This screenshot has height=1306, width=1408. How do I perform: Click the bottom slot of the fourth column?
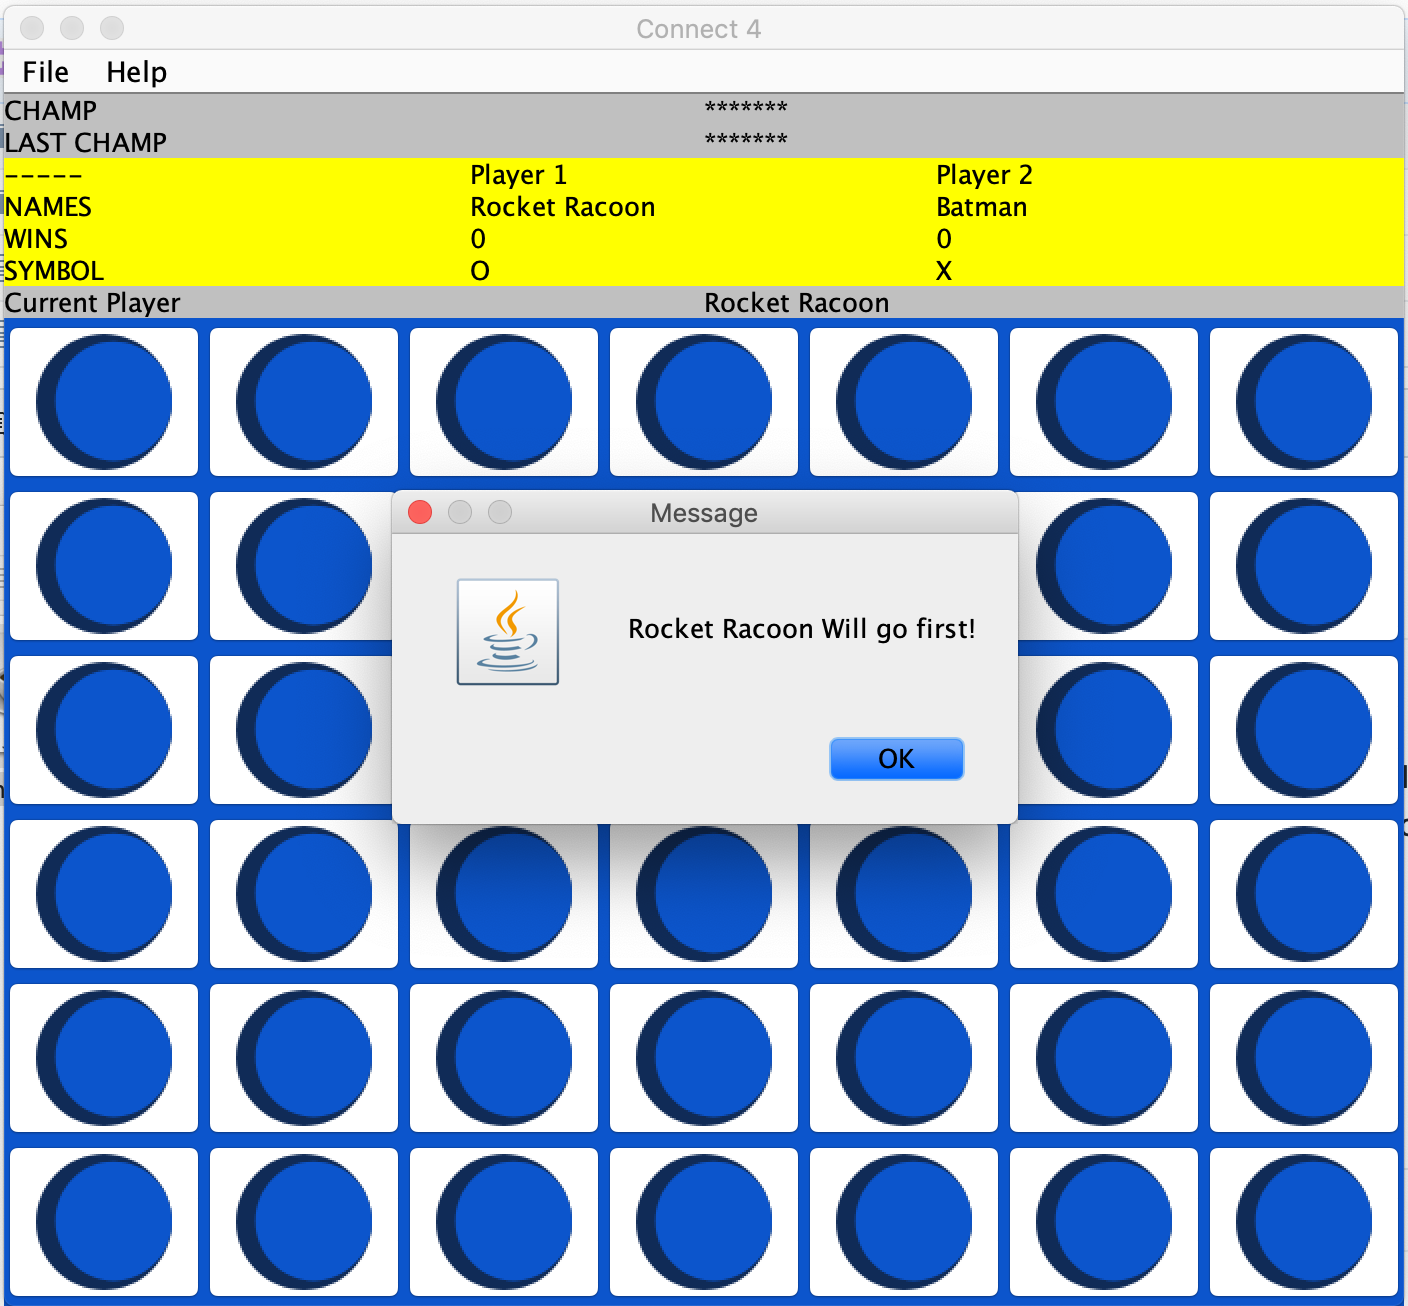tap(704, 1221)
